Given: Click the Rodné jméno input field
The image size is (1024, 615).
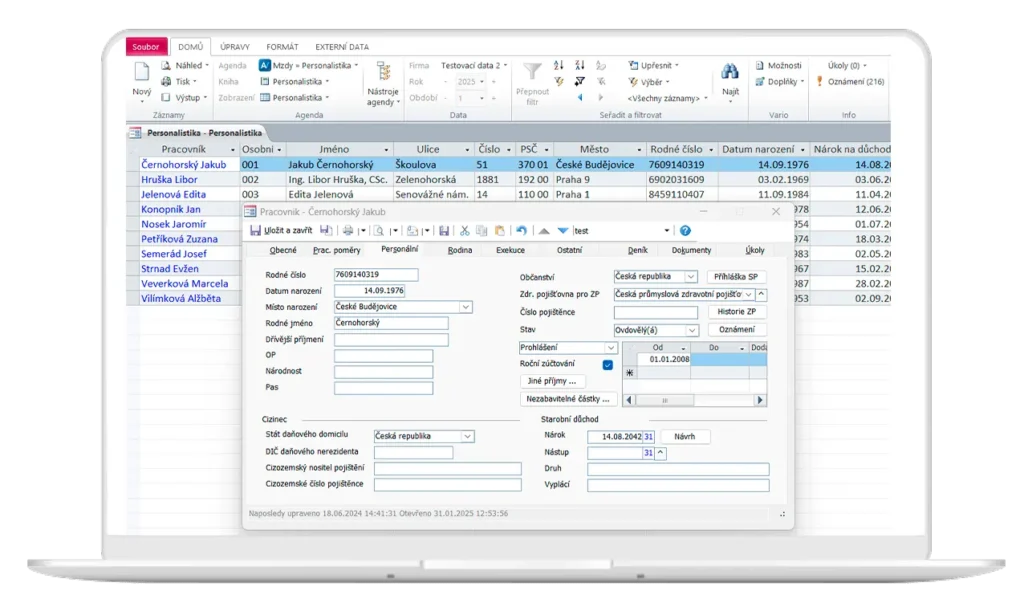Looking at the screenshot, I should tap(391, 323).
